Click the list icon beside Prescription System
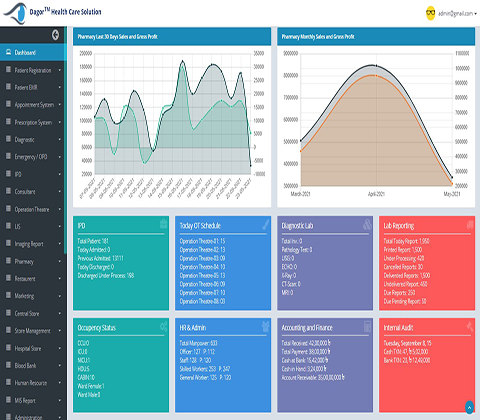The width and height of the screenshot is (480, 420). pos(9,122)
